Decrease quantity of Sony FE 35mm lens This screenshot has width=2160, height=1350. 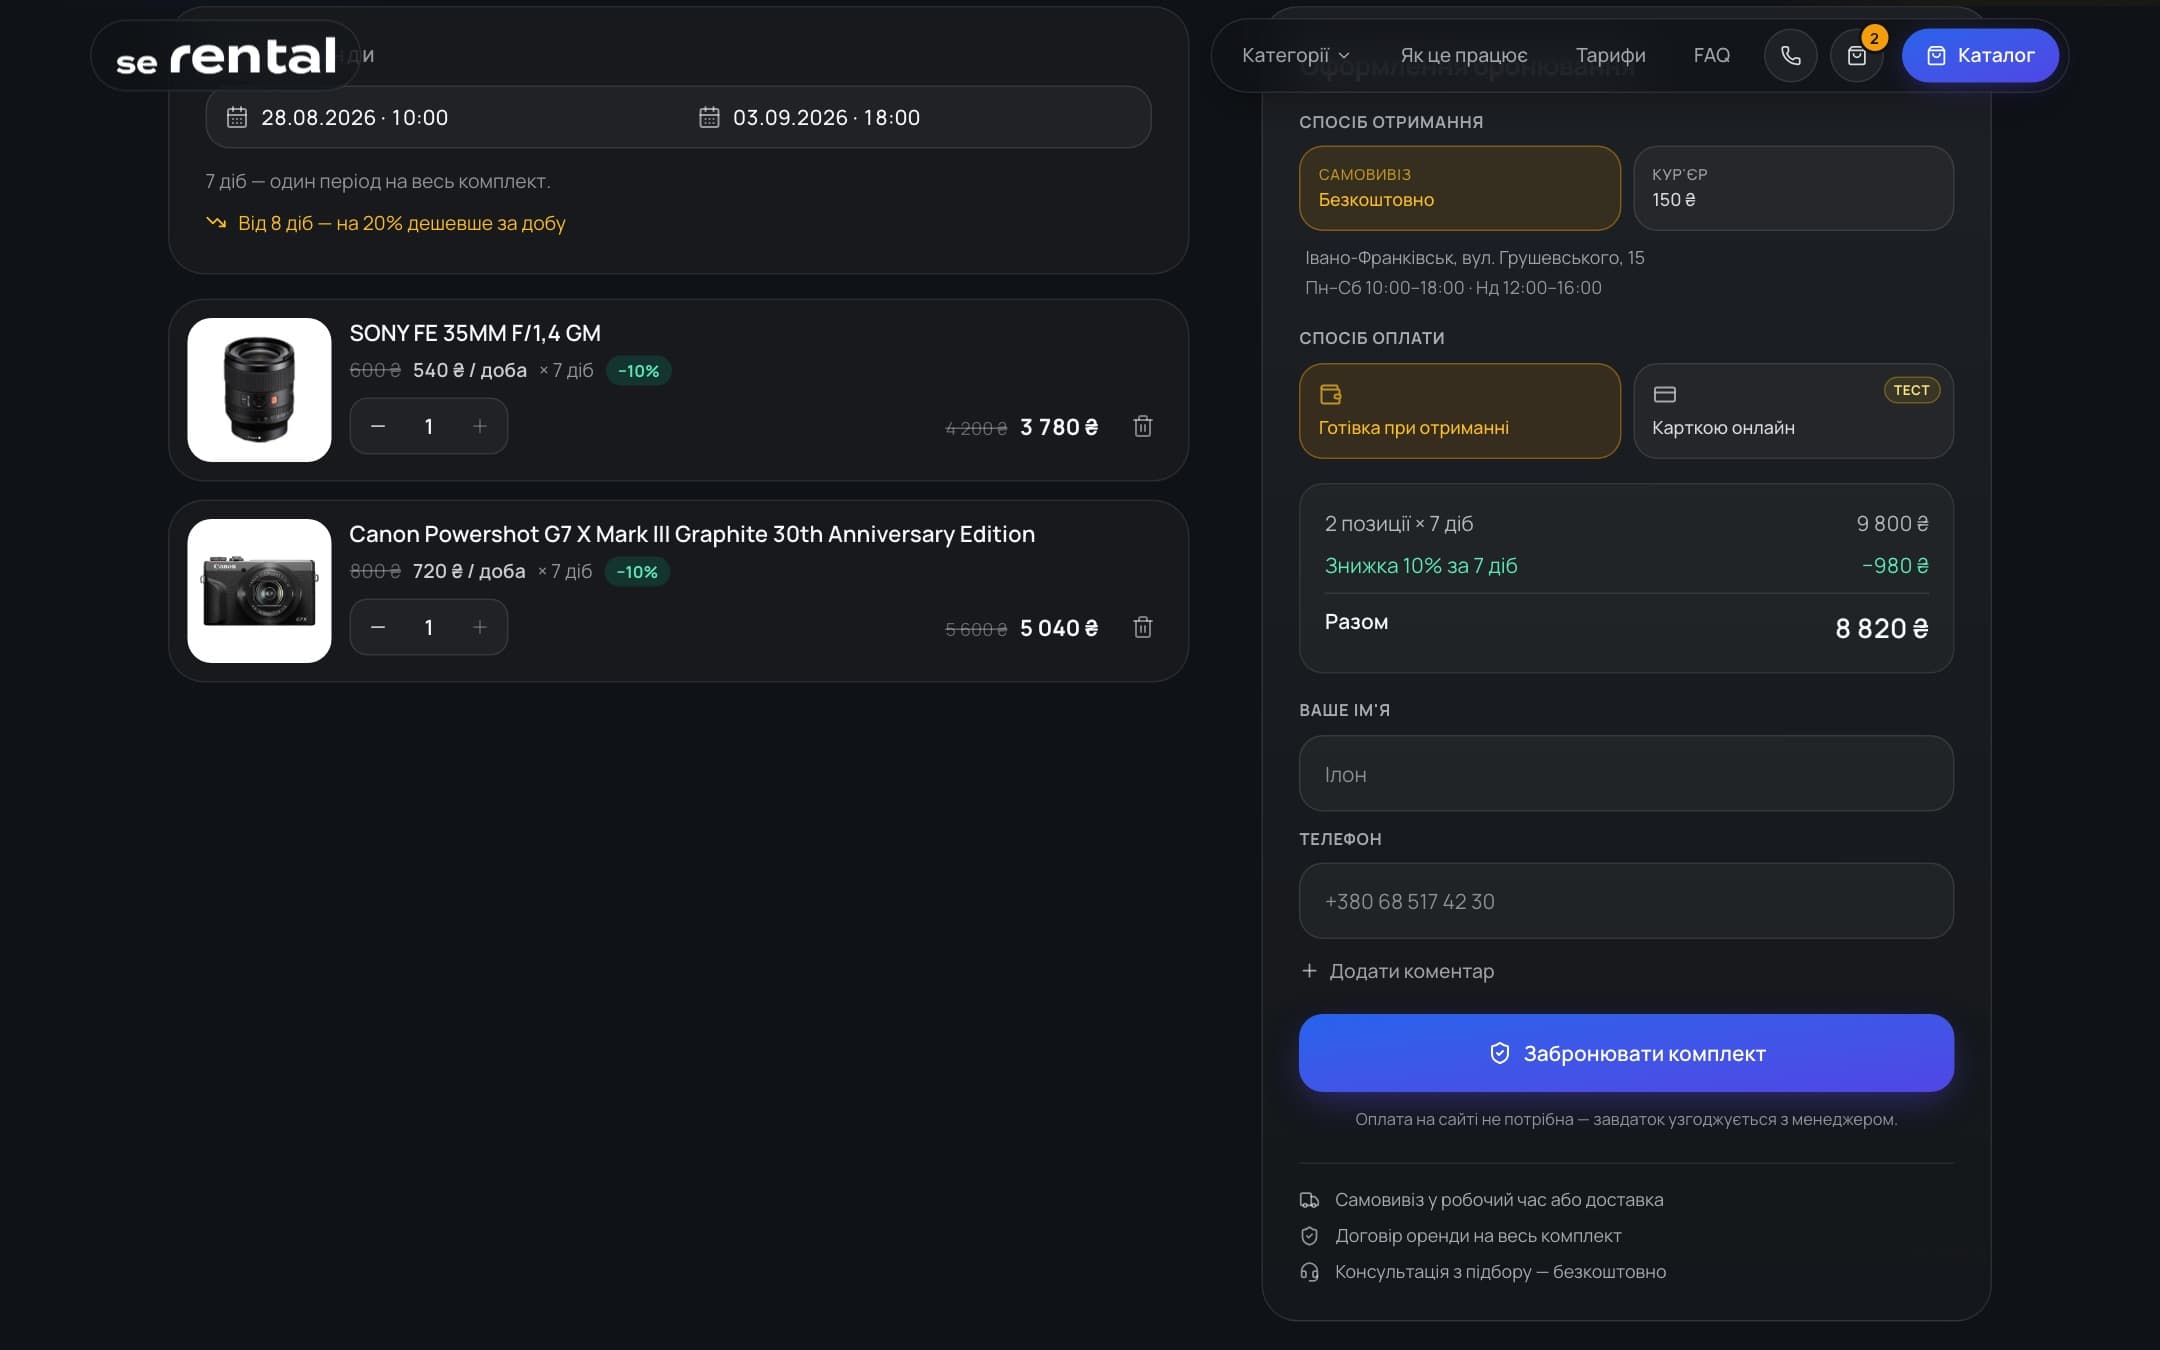tap(378, 427)
